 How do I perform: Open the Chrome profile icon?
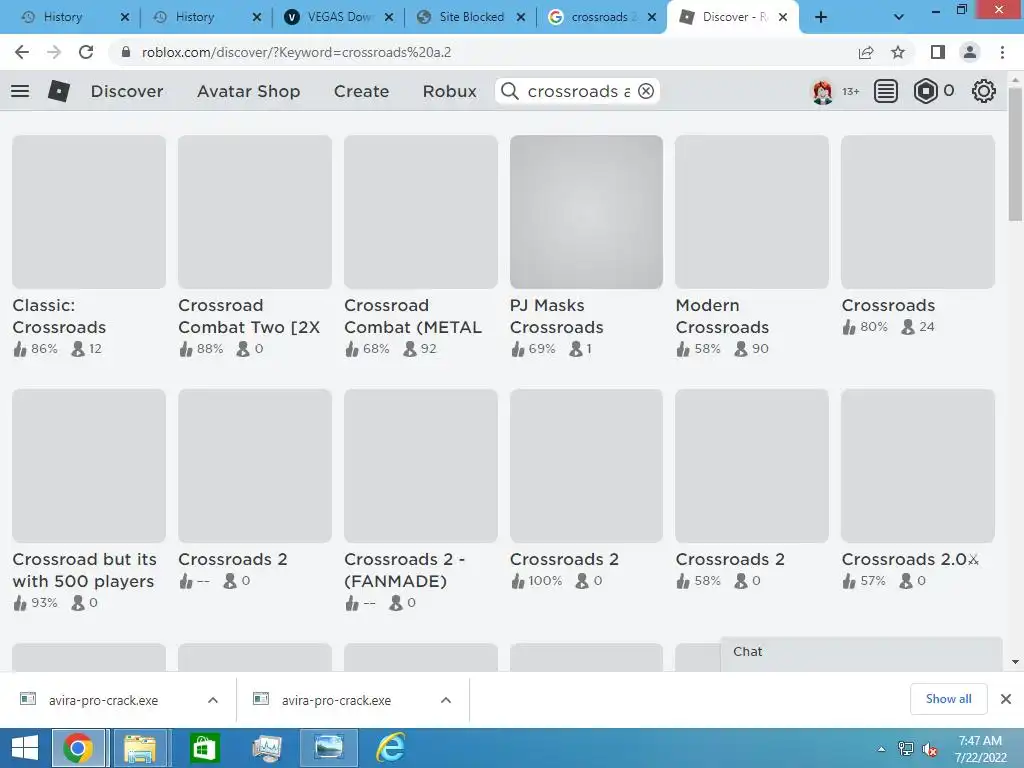tap(970, 52)
